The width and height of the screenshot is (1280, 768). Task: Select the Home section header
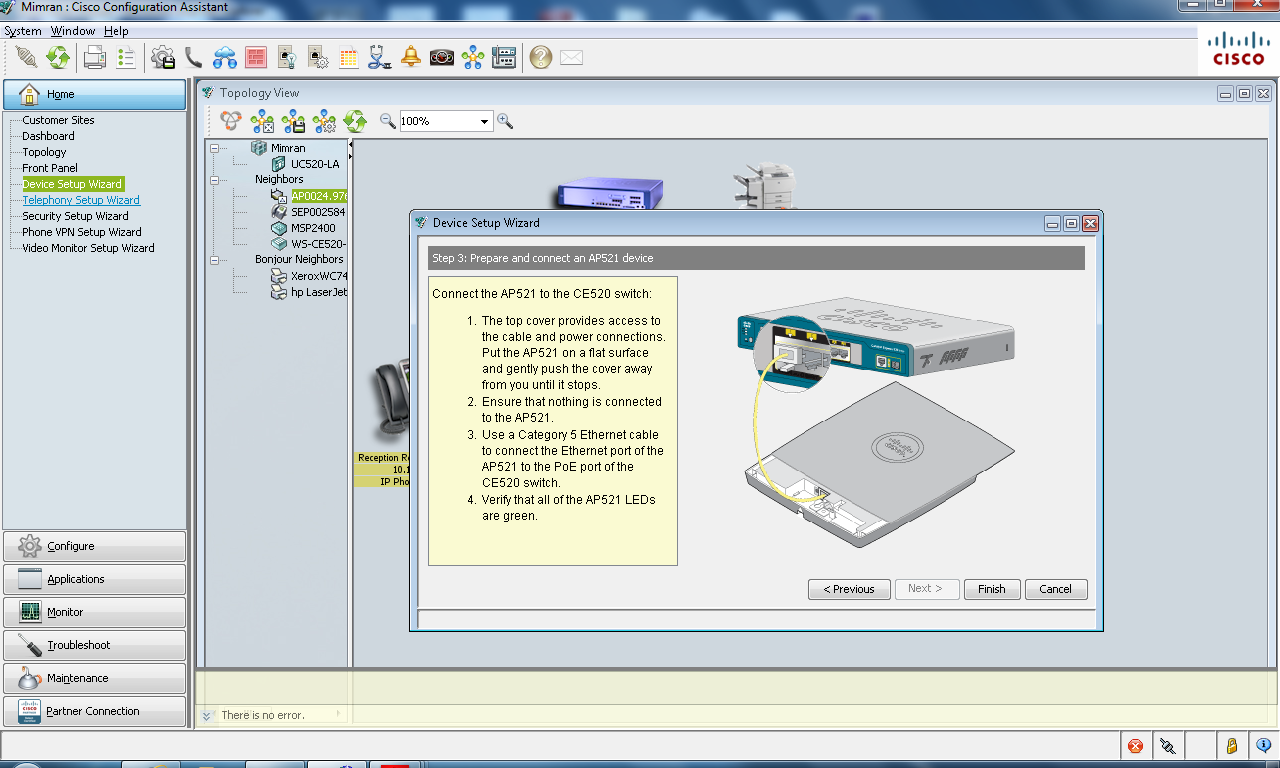tap(94, 94)
